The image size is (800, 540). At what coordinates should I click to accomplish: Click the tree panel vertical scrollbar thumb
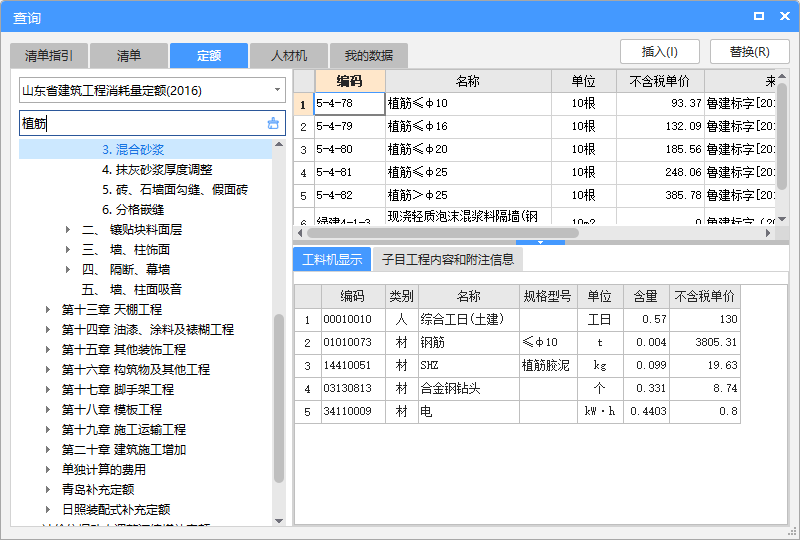[279, 398]
